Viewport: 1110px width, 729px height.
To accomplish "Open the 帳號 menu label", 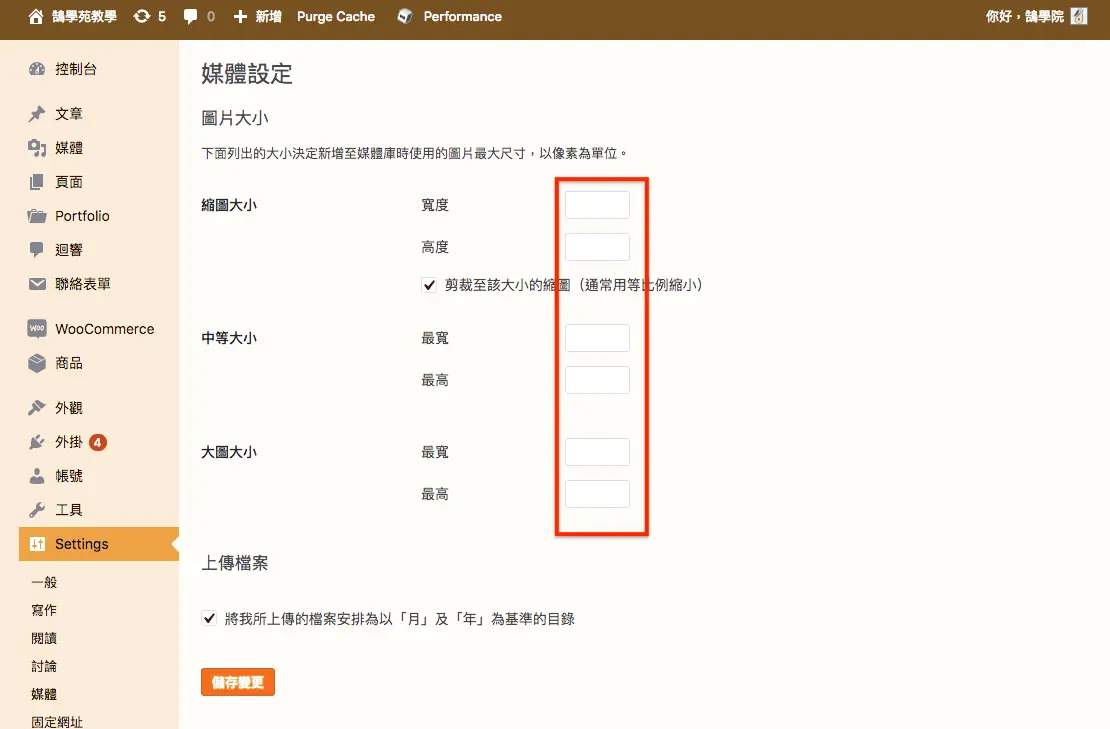I will click(69, 476).
